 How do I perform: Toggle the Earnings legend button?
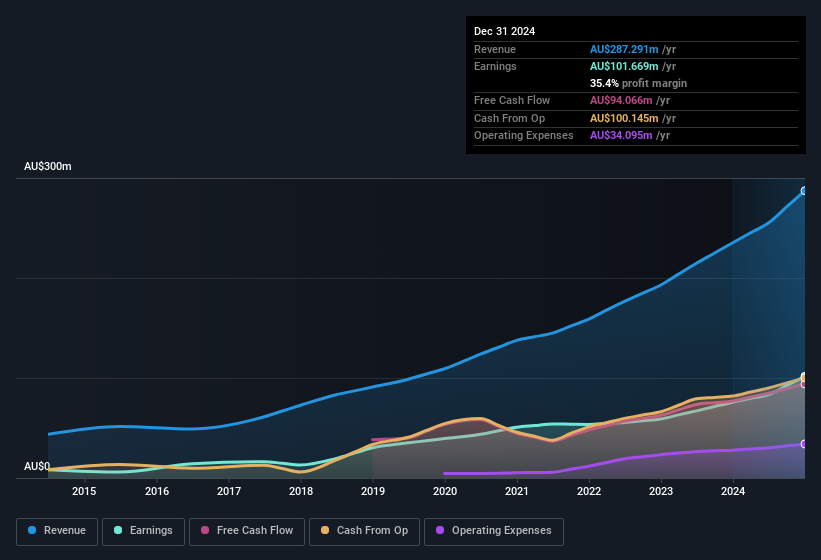143,531
